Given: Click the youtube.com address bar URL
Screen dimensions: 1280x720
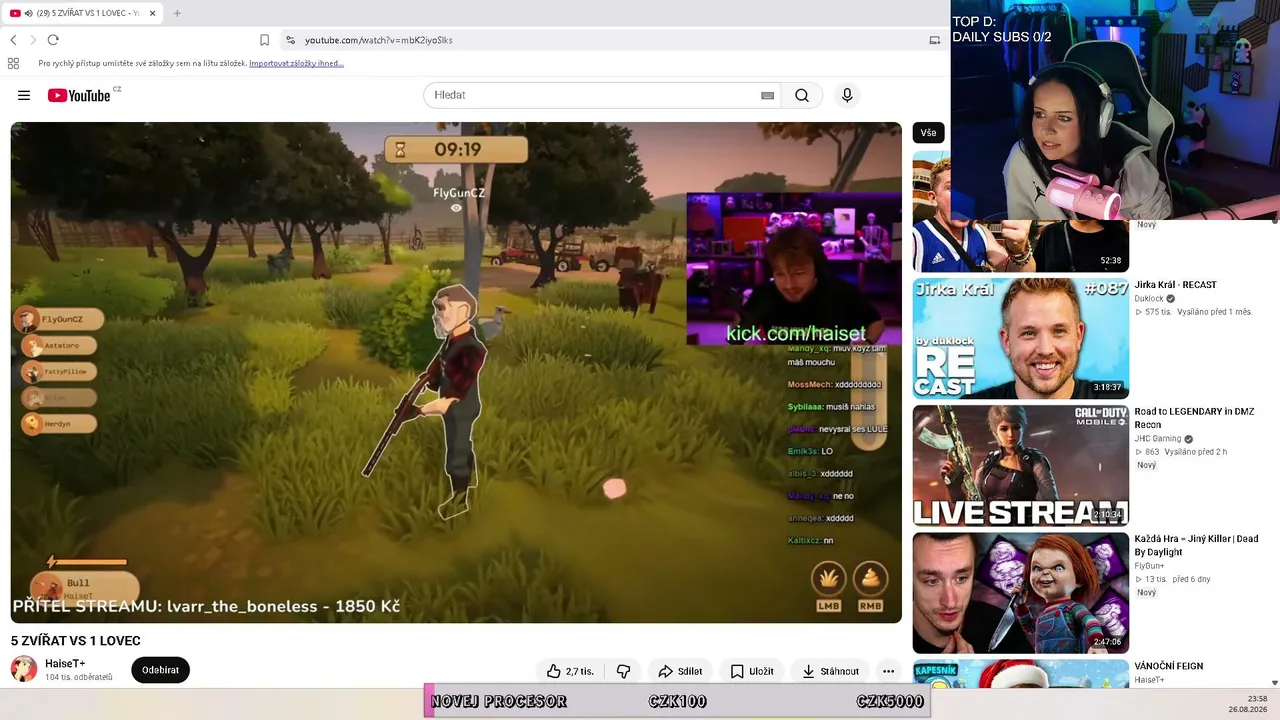Looking at the screenshot, I should 379,40.
